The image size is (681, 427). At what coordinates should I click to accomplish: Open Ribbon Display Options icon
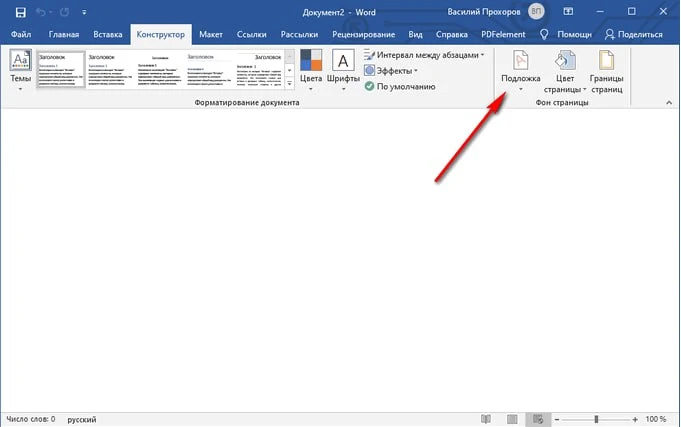(x=568, y=12)
